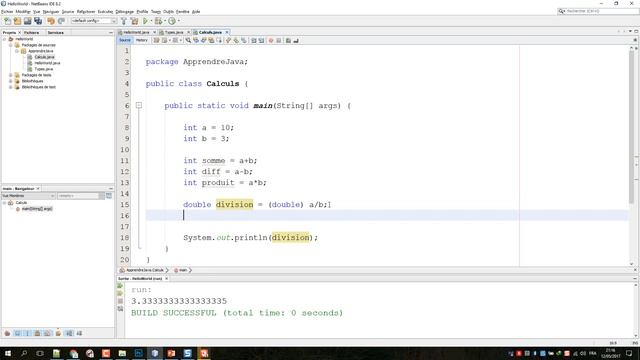
Task: Click the Stop icon in output panel
Action: pos(120,301)
